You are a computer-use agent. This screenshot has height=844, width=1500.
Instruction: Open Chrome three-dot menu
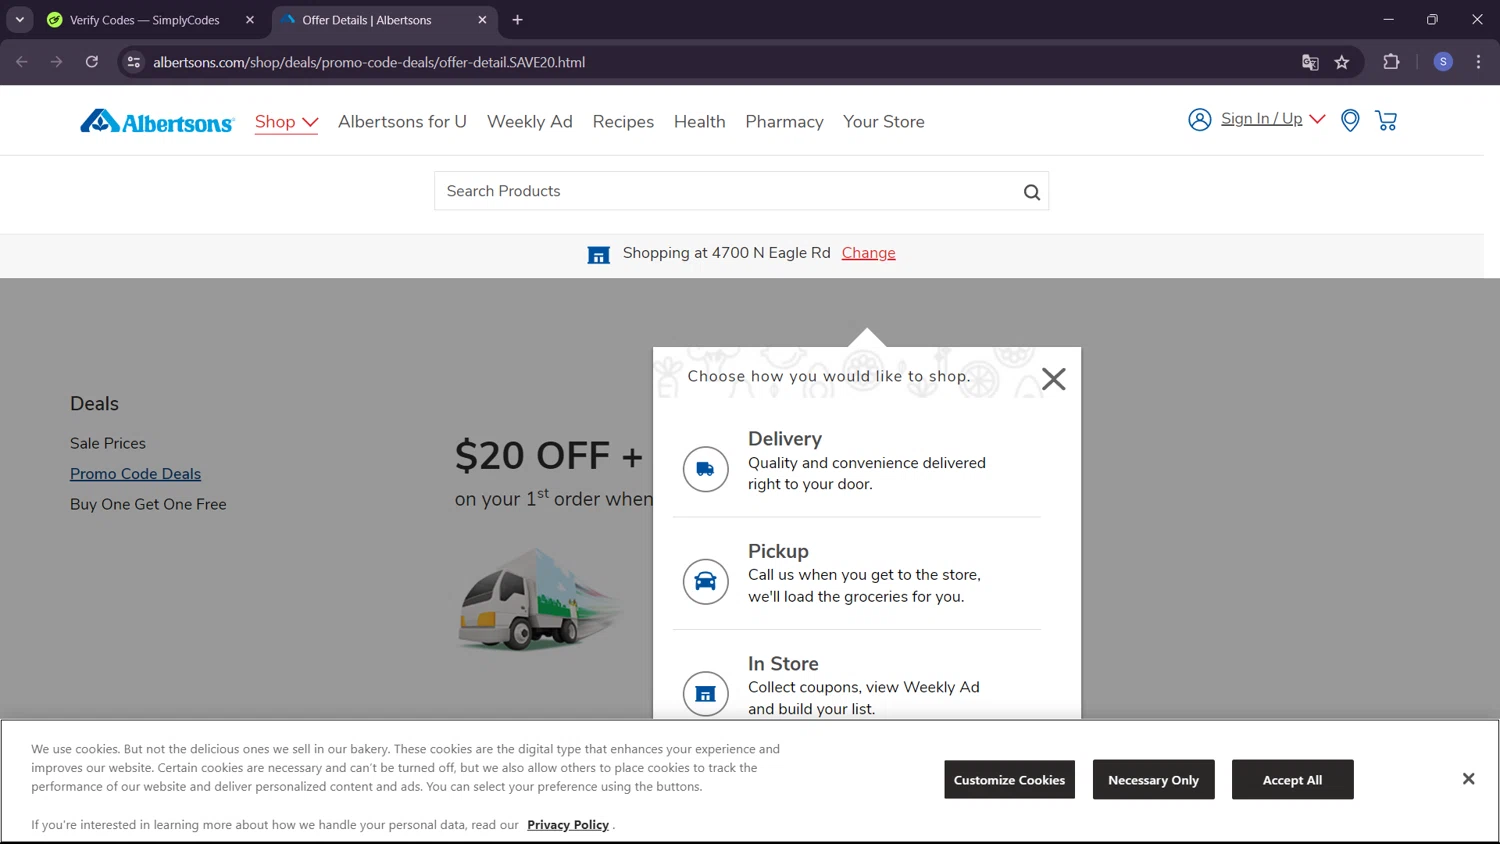[x=1478, y=62]
